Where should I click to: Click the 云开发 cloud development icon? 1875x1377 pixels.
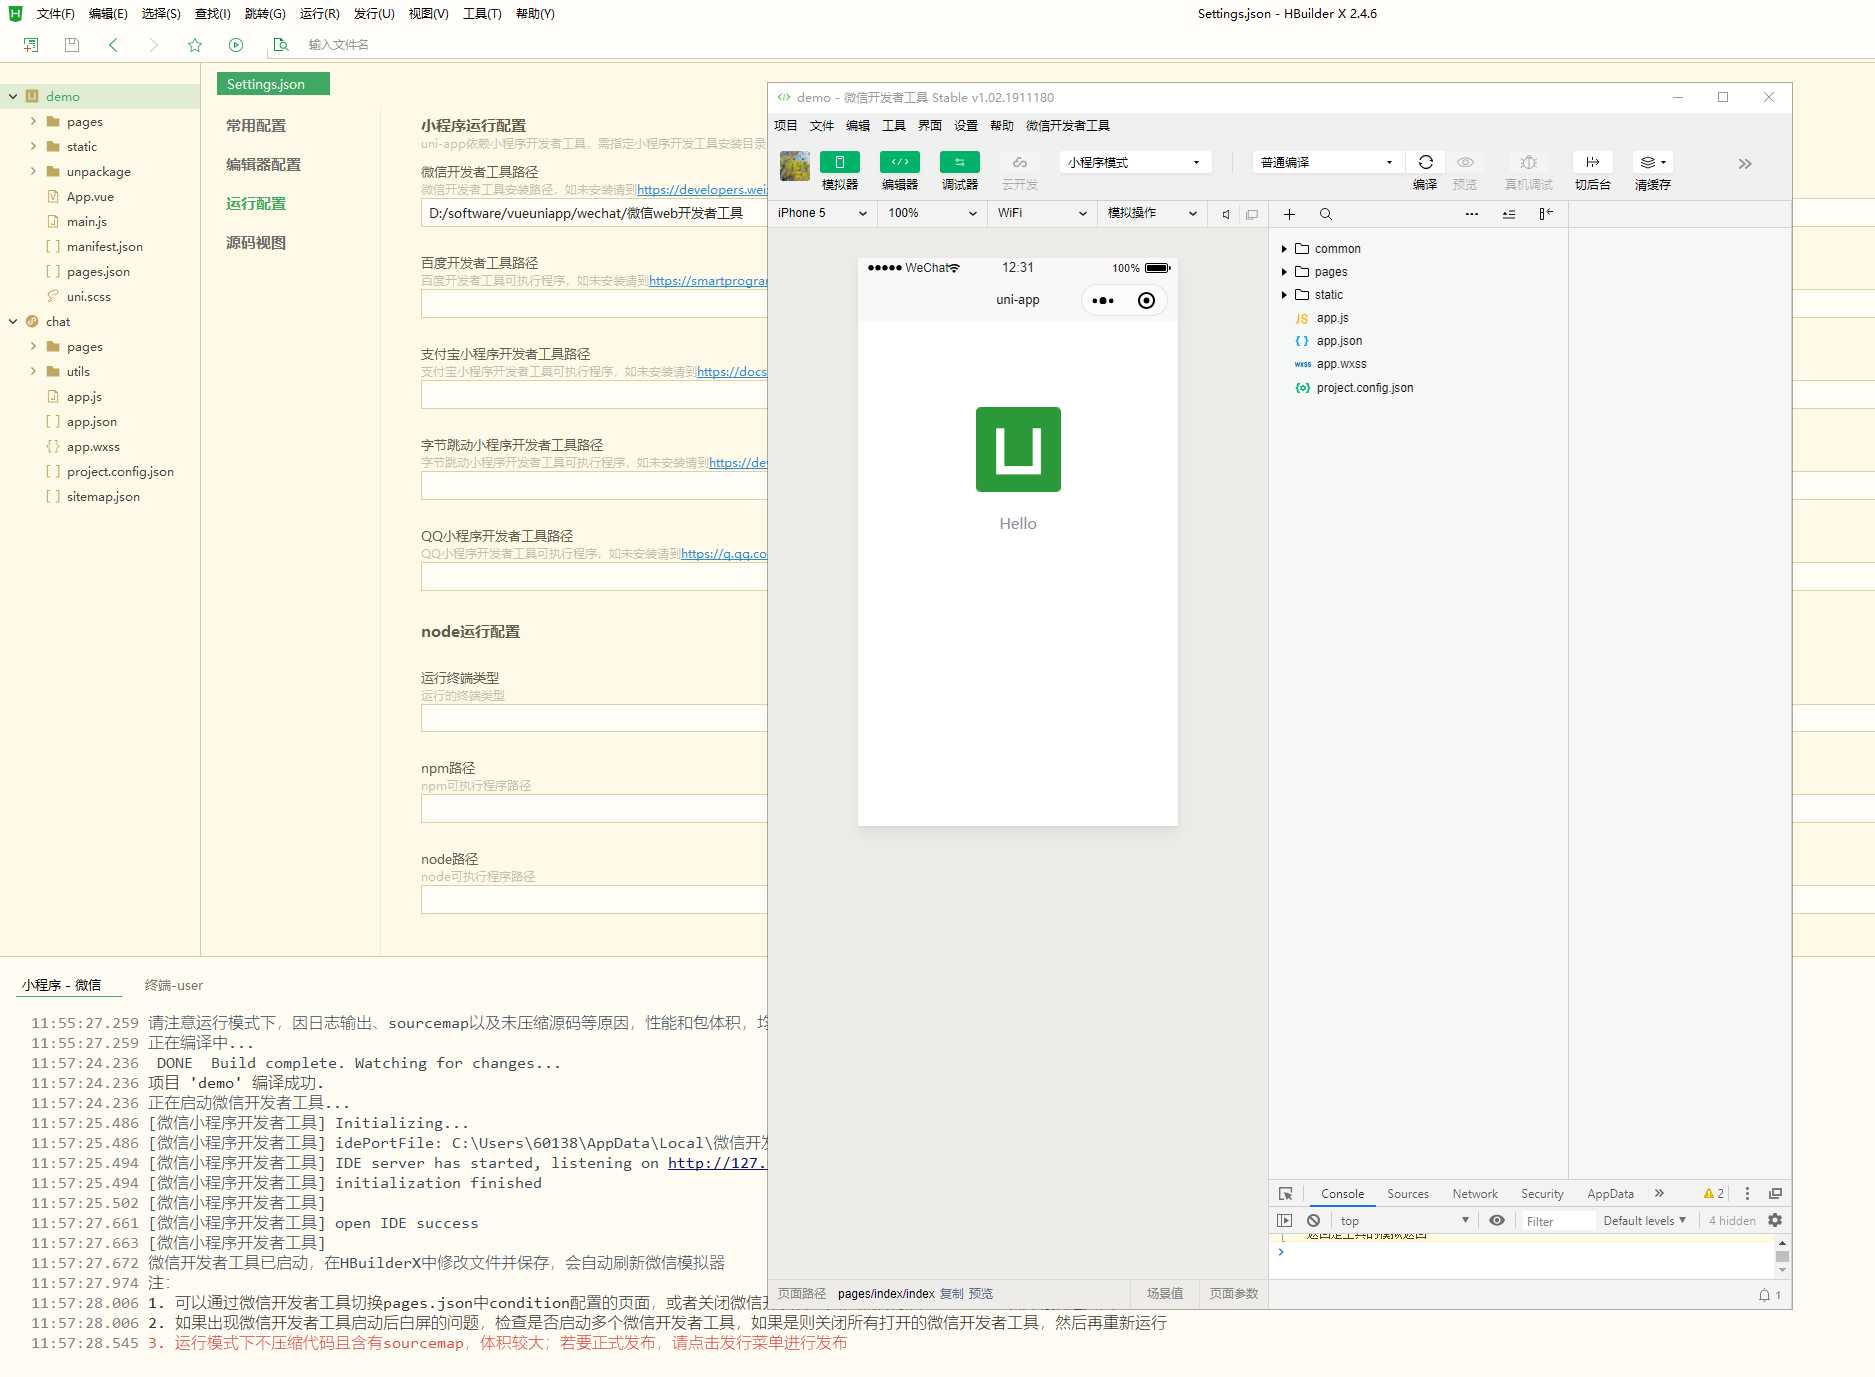point(1020,162)
